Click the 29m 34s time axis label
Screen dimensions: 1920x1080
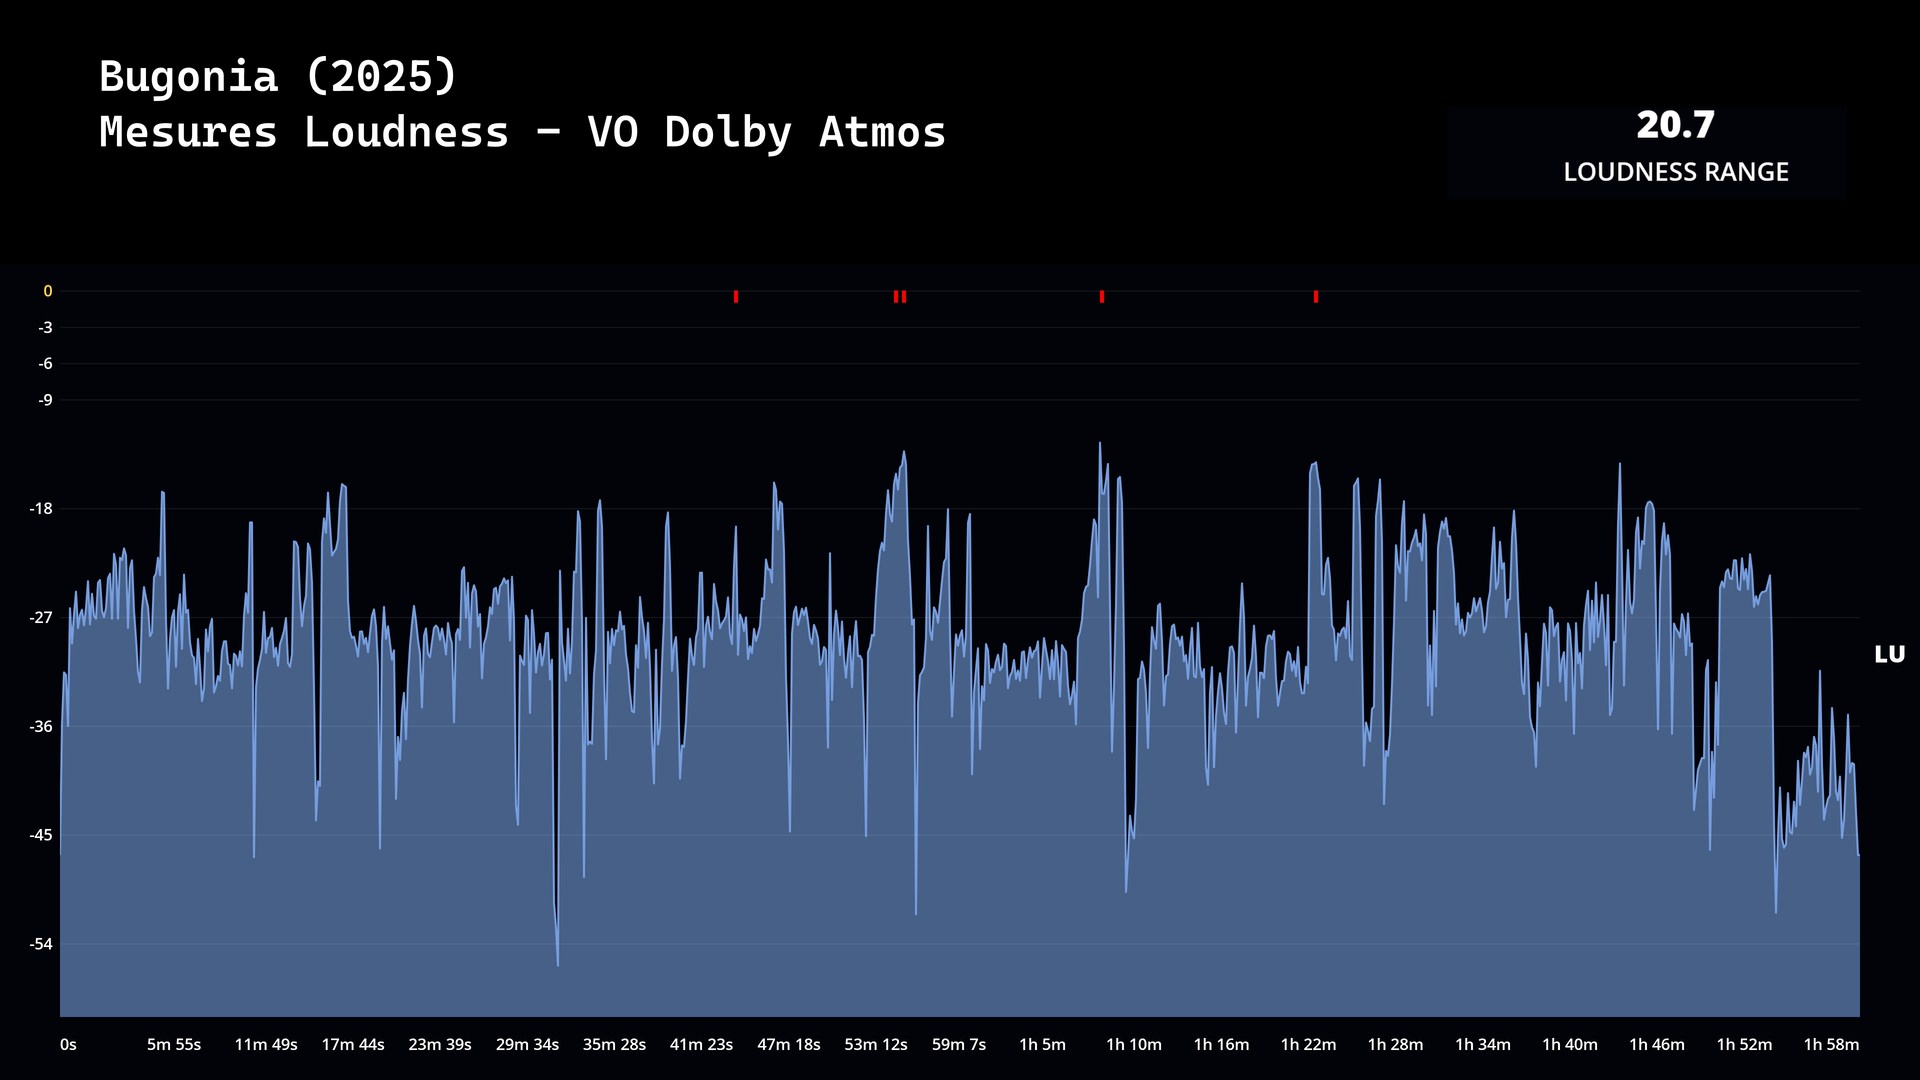point(527,1045)
